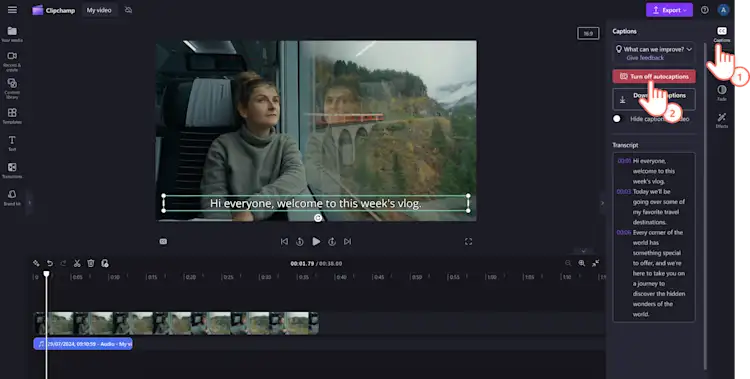The width and height of the screenshot is (750, 379).
Task: Click transcript text "Every corner of the"
Action: point(658,233)
